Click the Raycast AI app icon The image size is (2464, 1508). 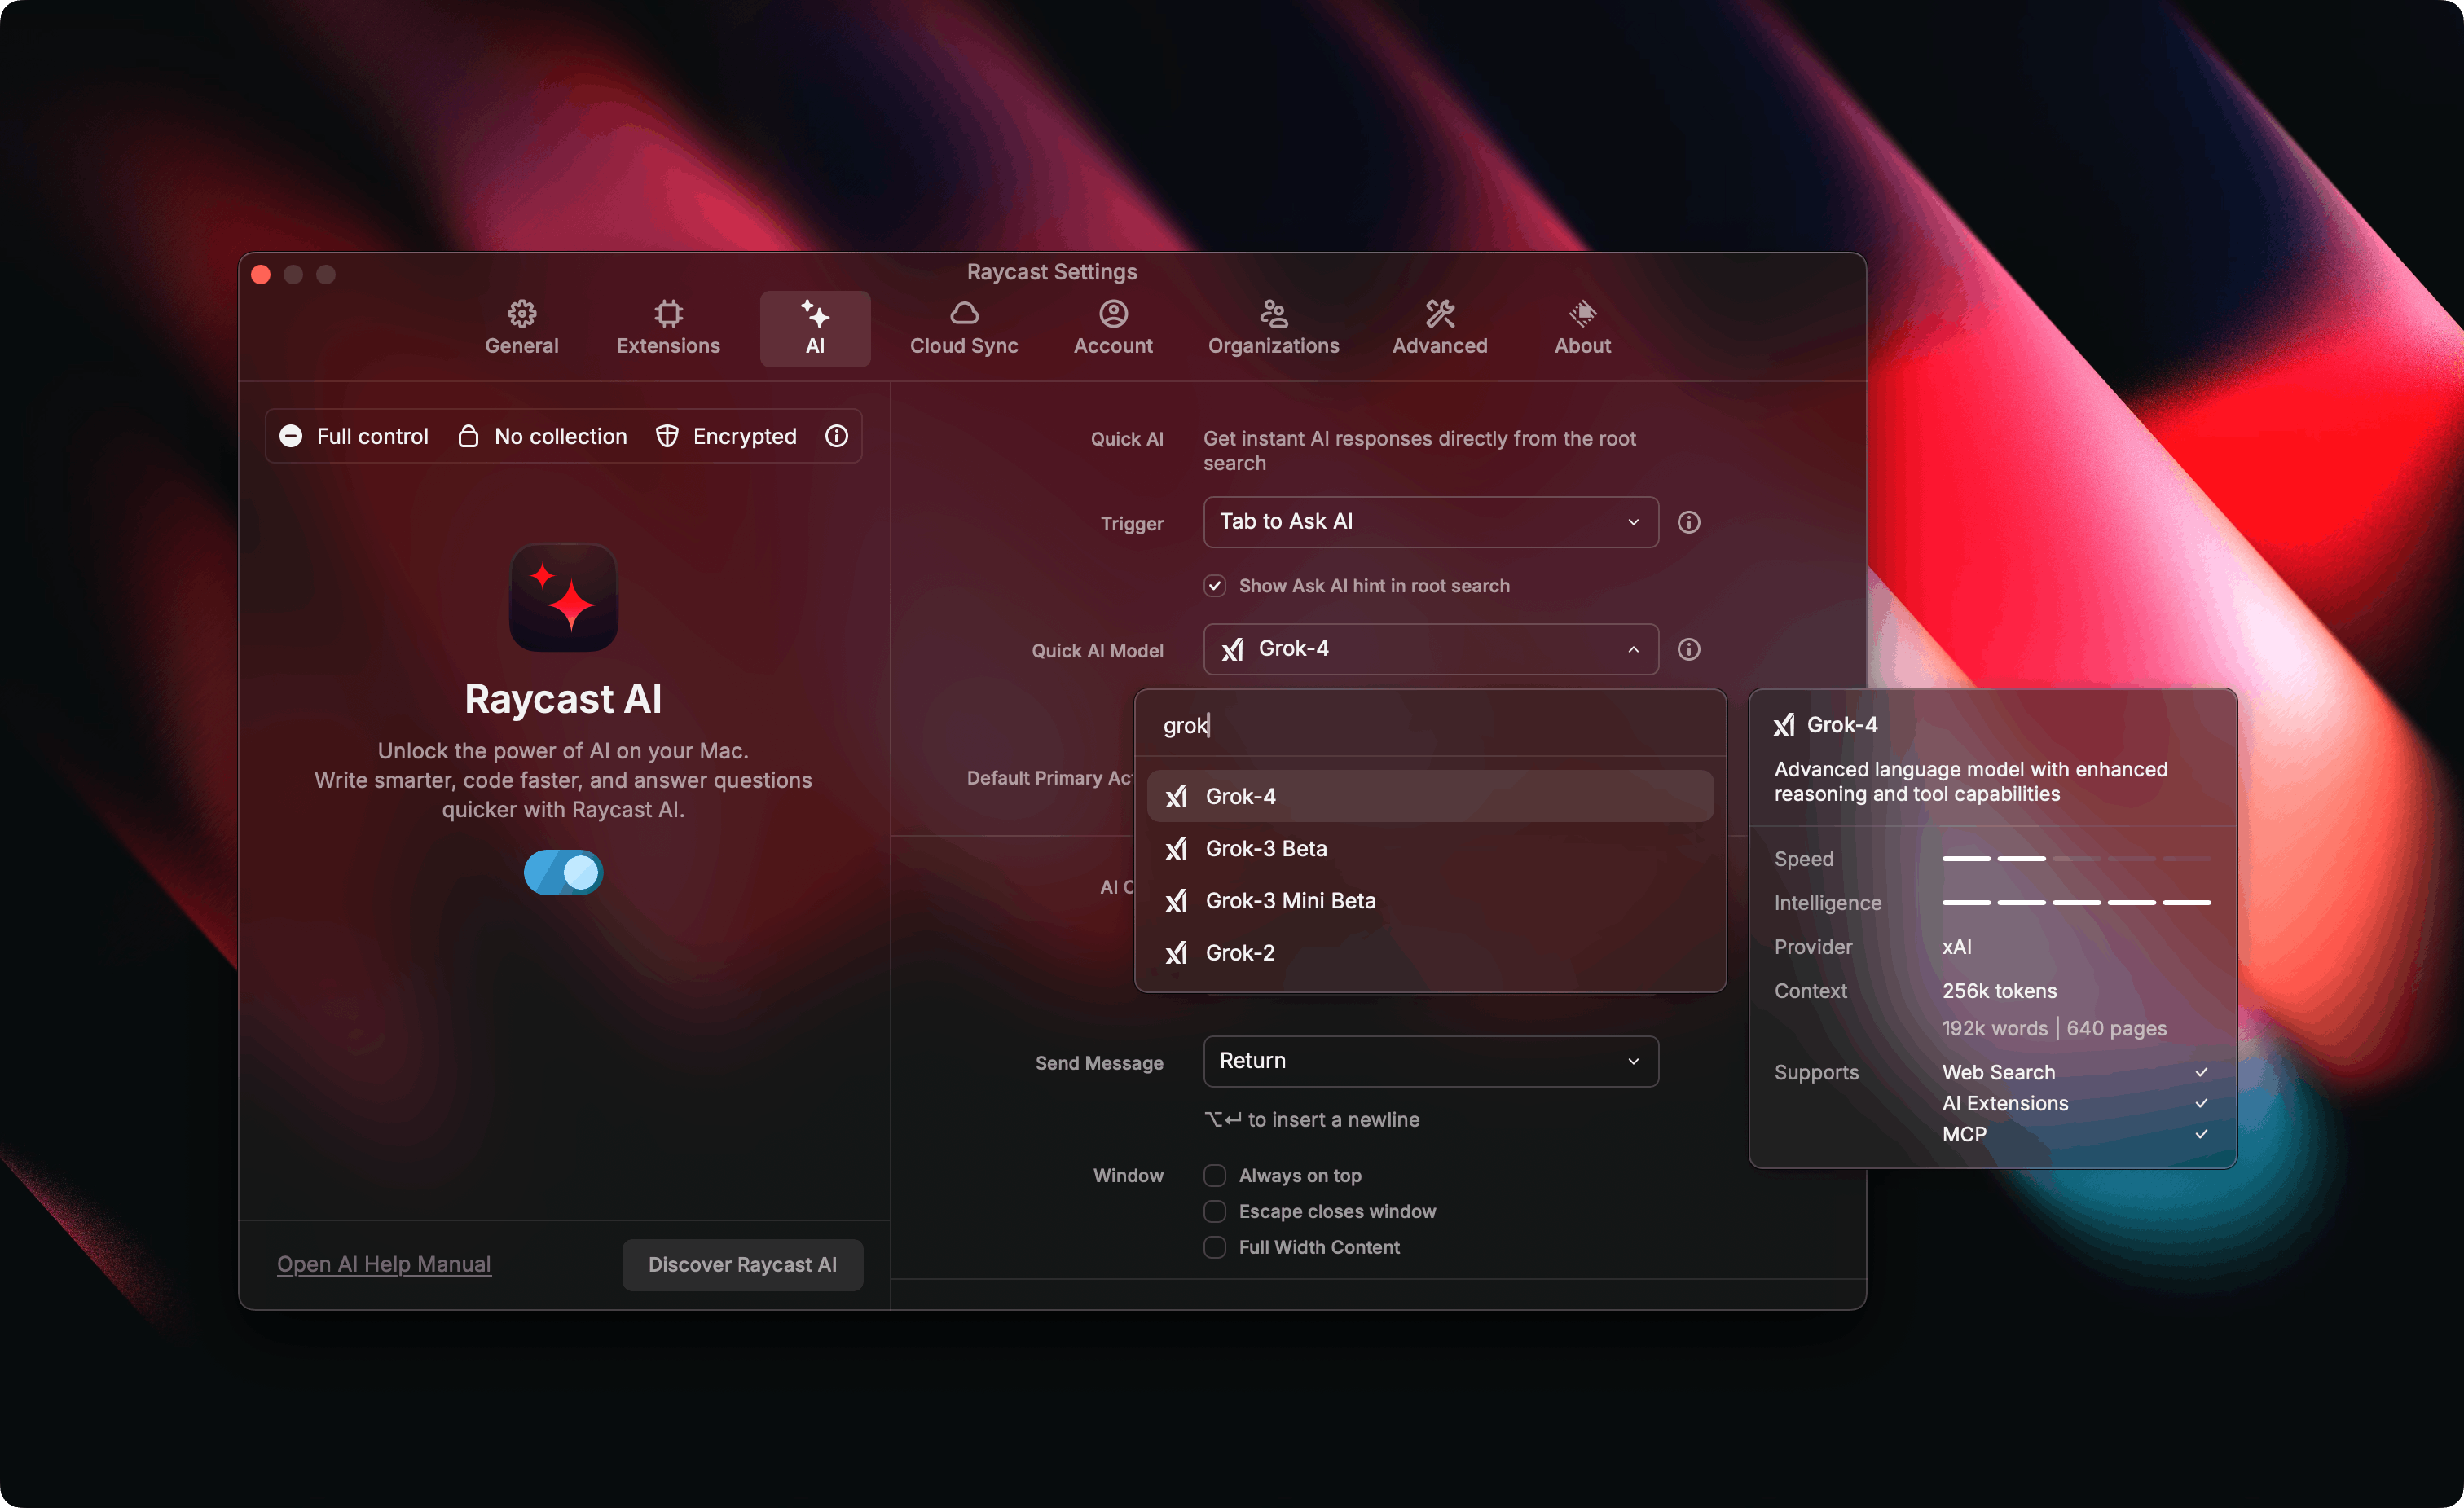[563, 597]
